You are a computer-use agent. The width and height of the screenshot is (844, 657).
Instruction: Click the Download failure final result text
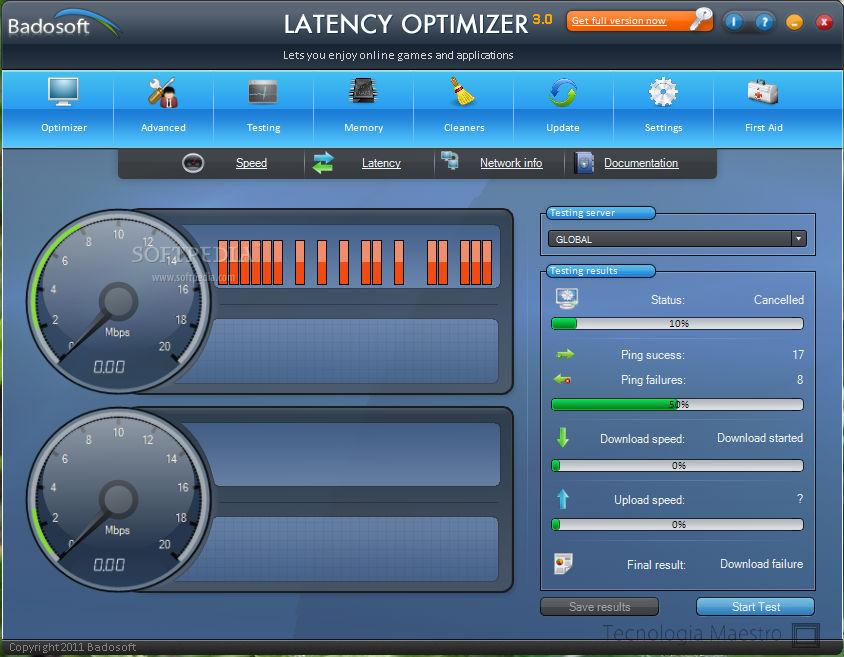pos(761,563)
